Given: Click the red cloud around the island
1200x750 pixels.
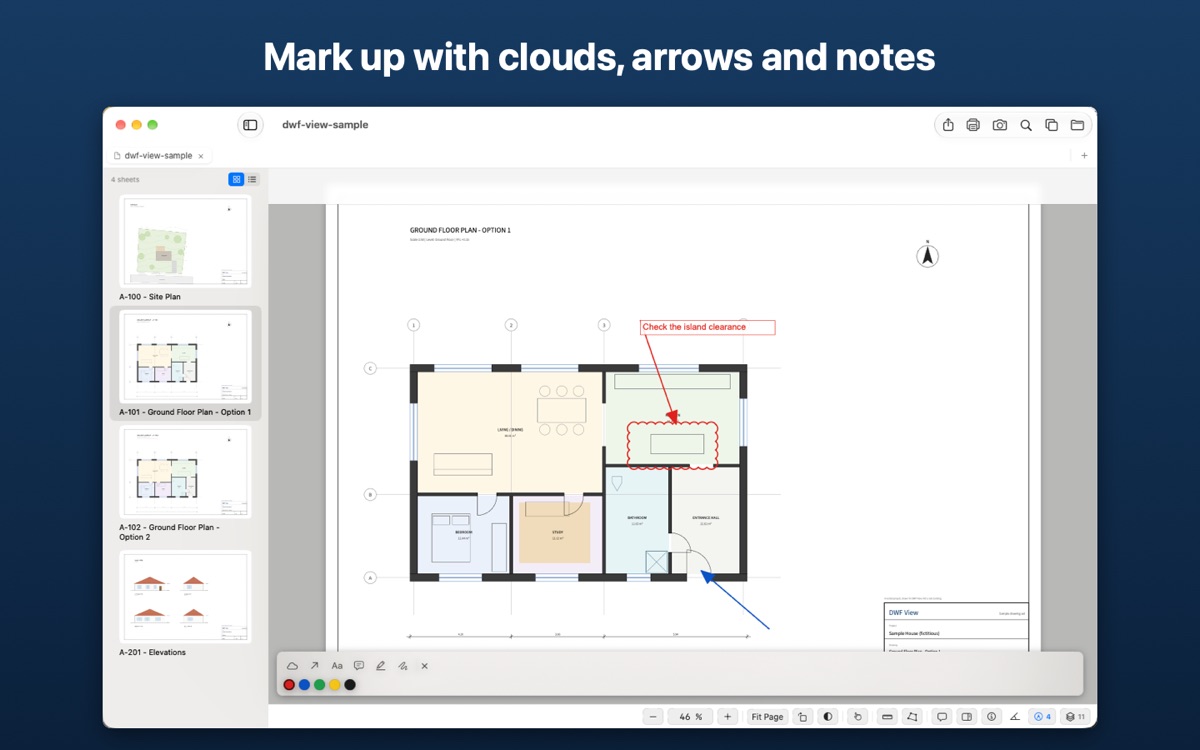Looking at the screenshot, I should (672, 445).
